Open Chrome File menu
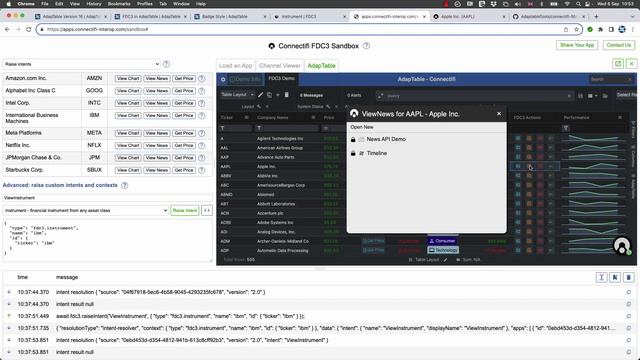 (x=45, y=4)
